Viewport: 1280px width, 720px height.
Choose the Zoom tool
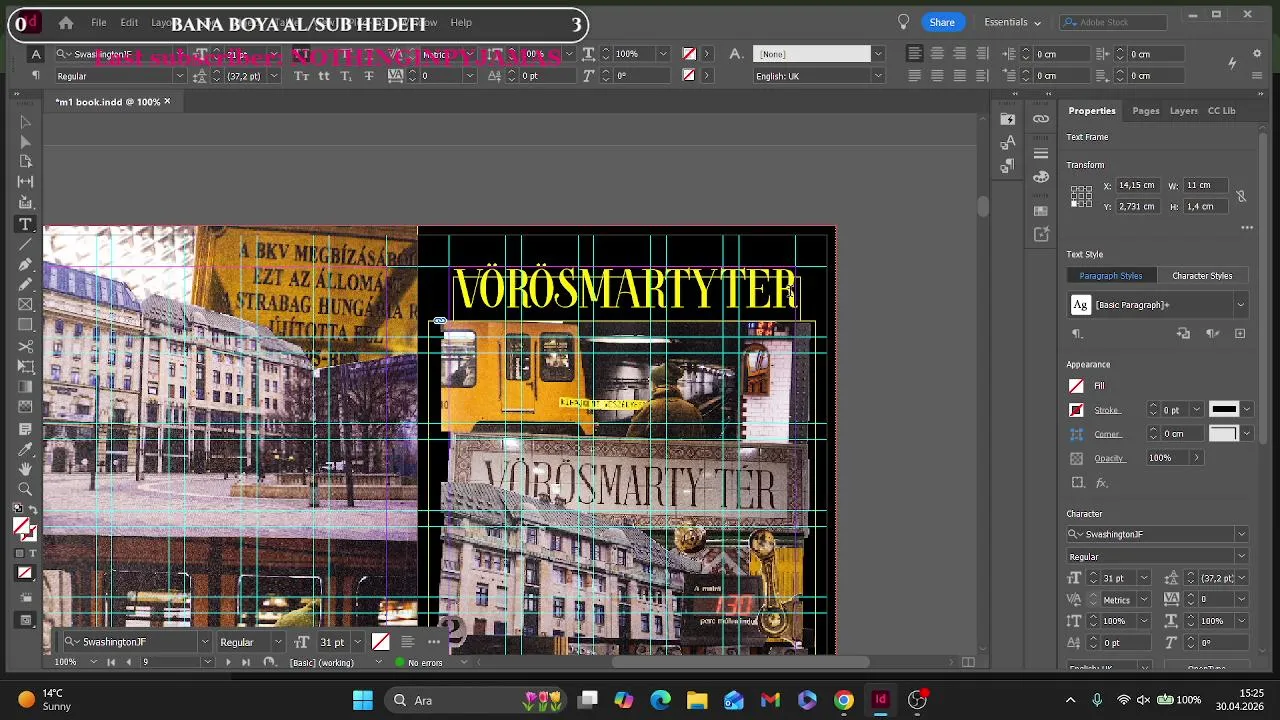[25, 489]
